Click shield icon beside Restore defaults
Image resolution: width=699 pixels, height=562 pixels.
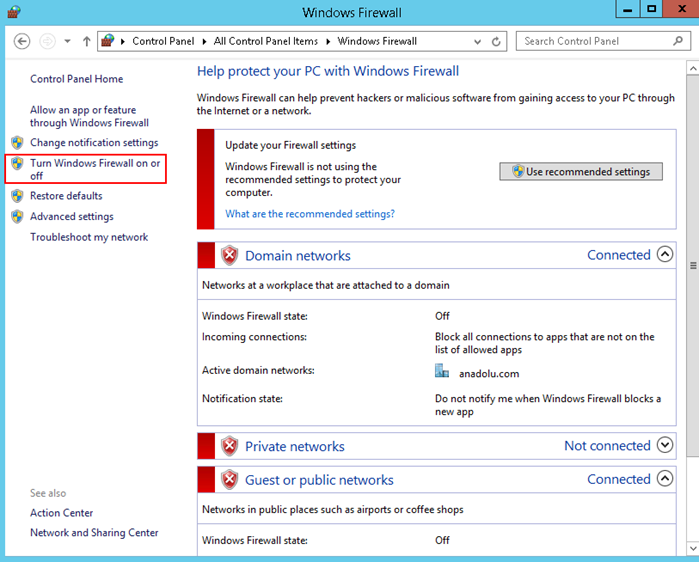click(x=17, y=196)
